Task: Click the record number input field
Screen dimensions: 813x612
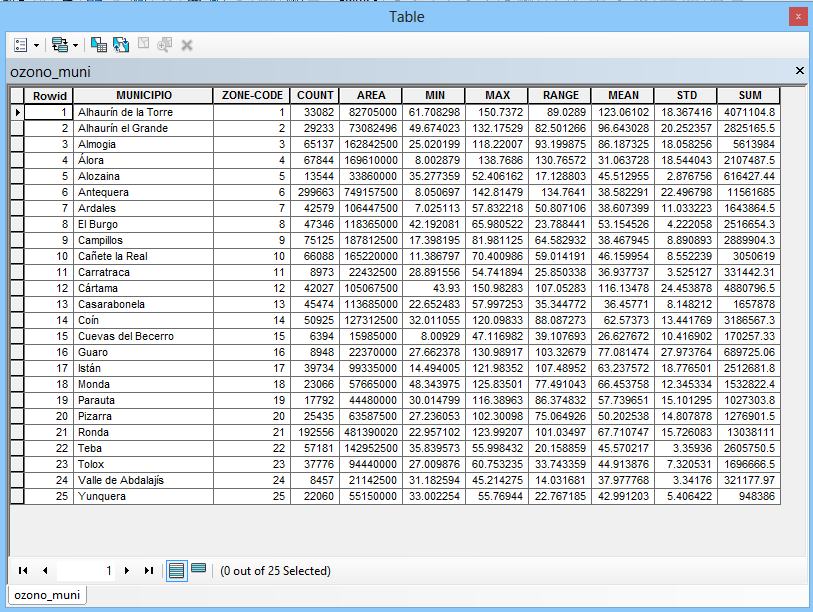Action: point(87,571)
